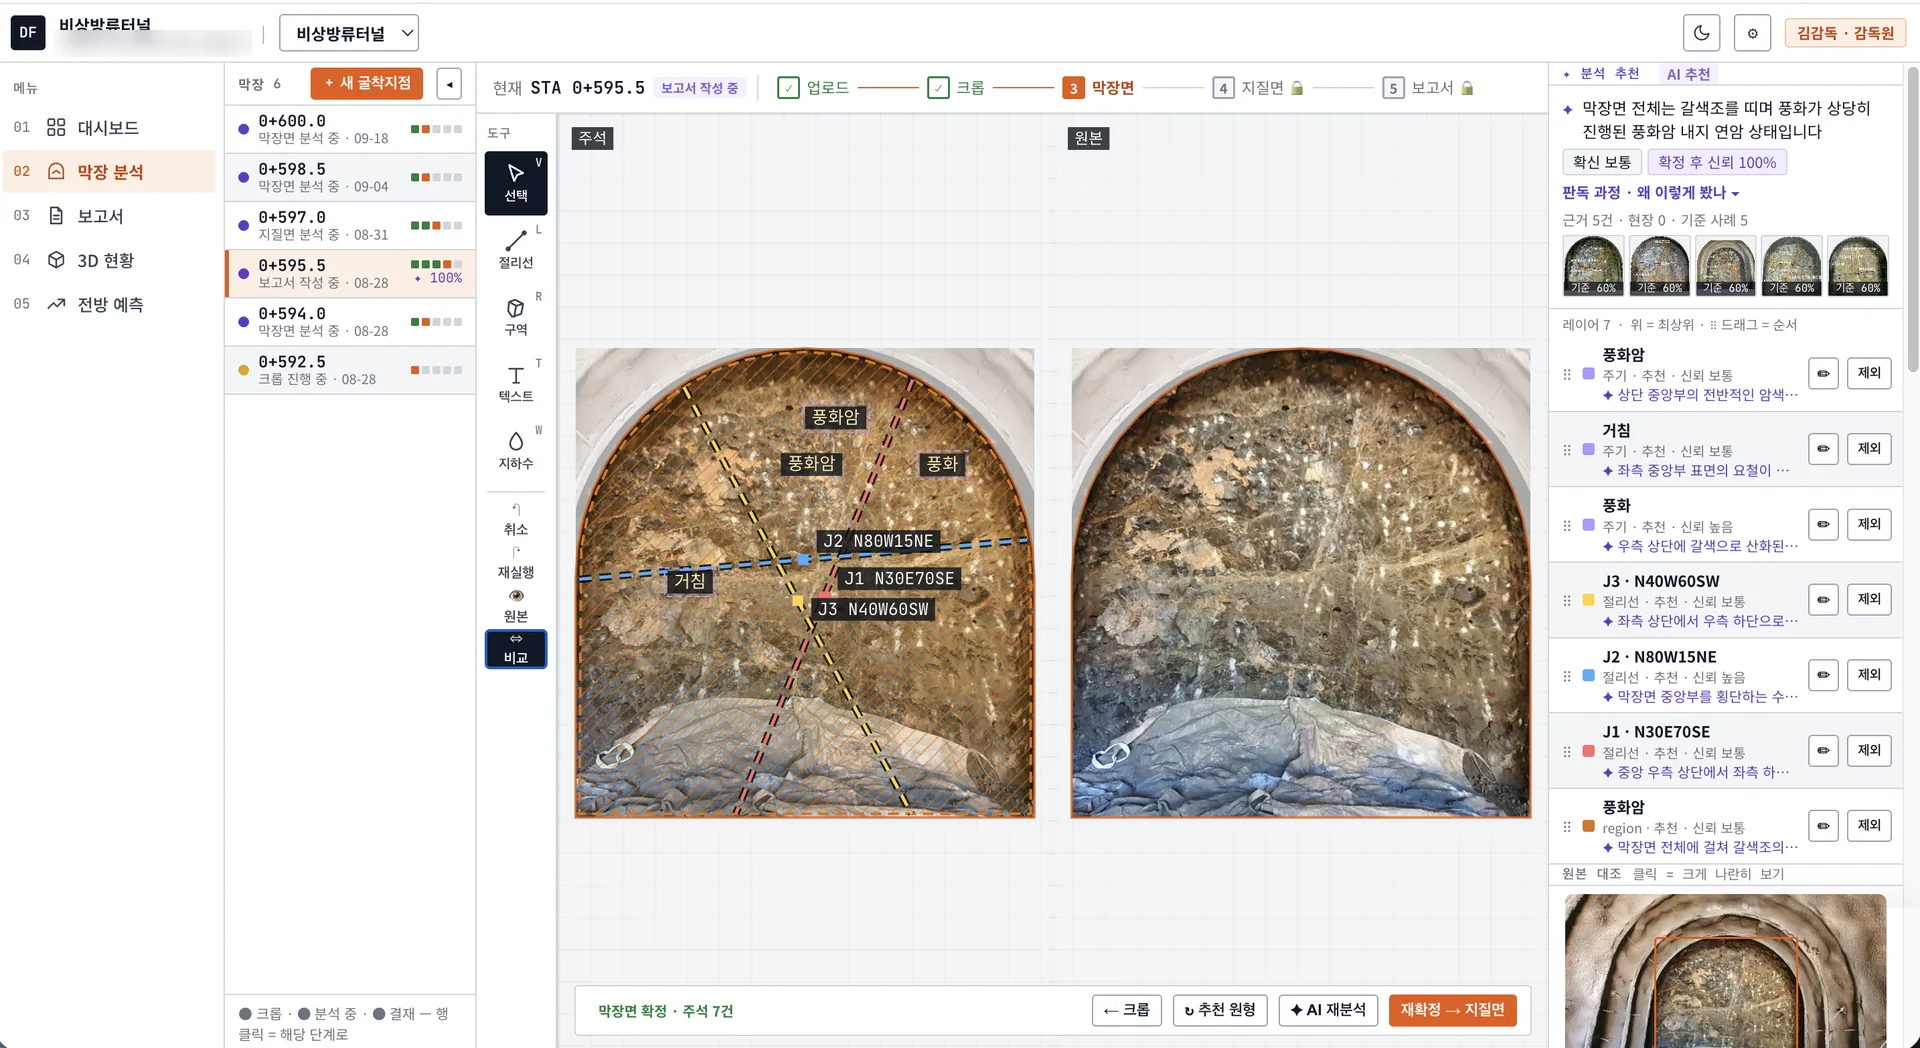Screen dimensions: 1920x1048
Task: Activate the 텍스트 text tool
Action: [516, 383]
